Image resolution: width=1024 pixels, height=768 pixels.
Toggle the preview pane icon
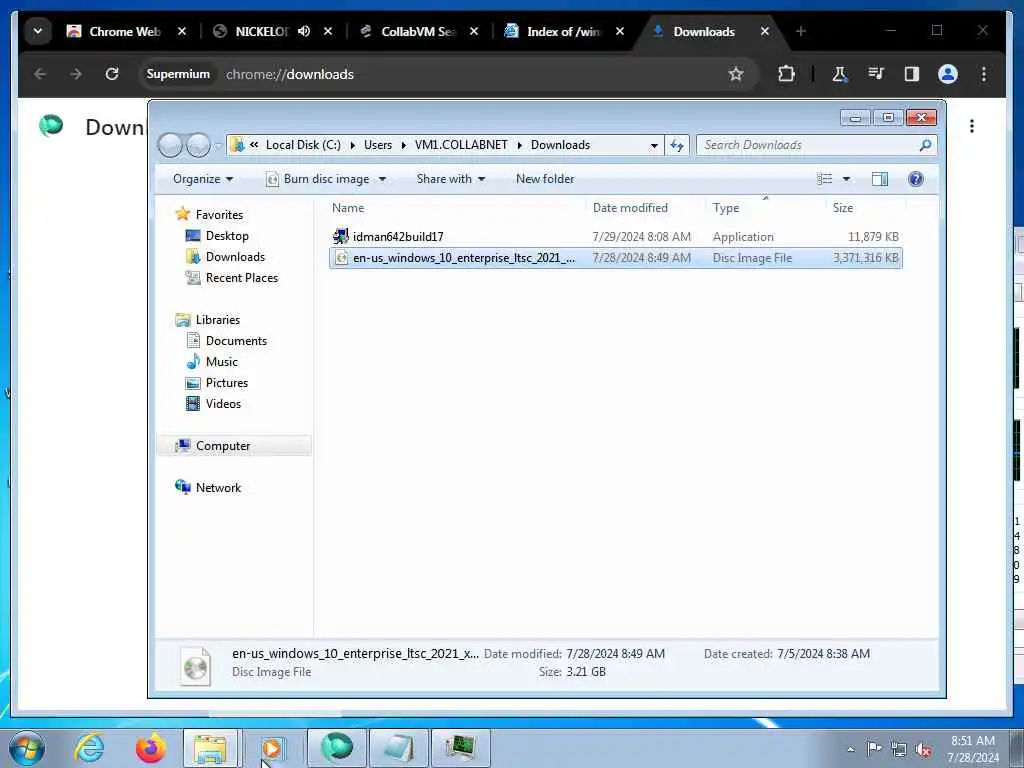pyautogui.click(x=880, y=179)
